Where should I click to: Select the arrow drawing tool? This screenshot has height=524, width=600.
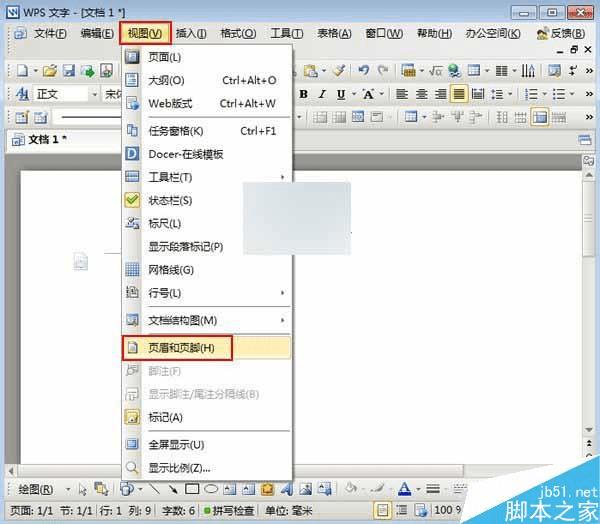[x=173, y=489]
